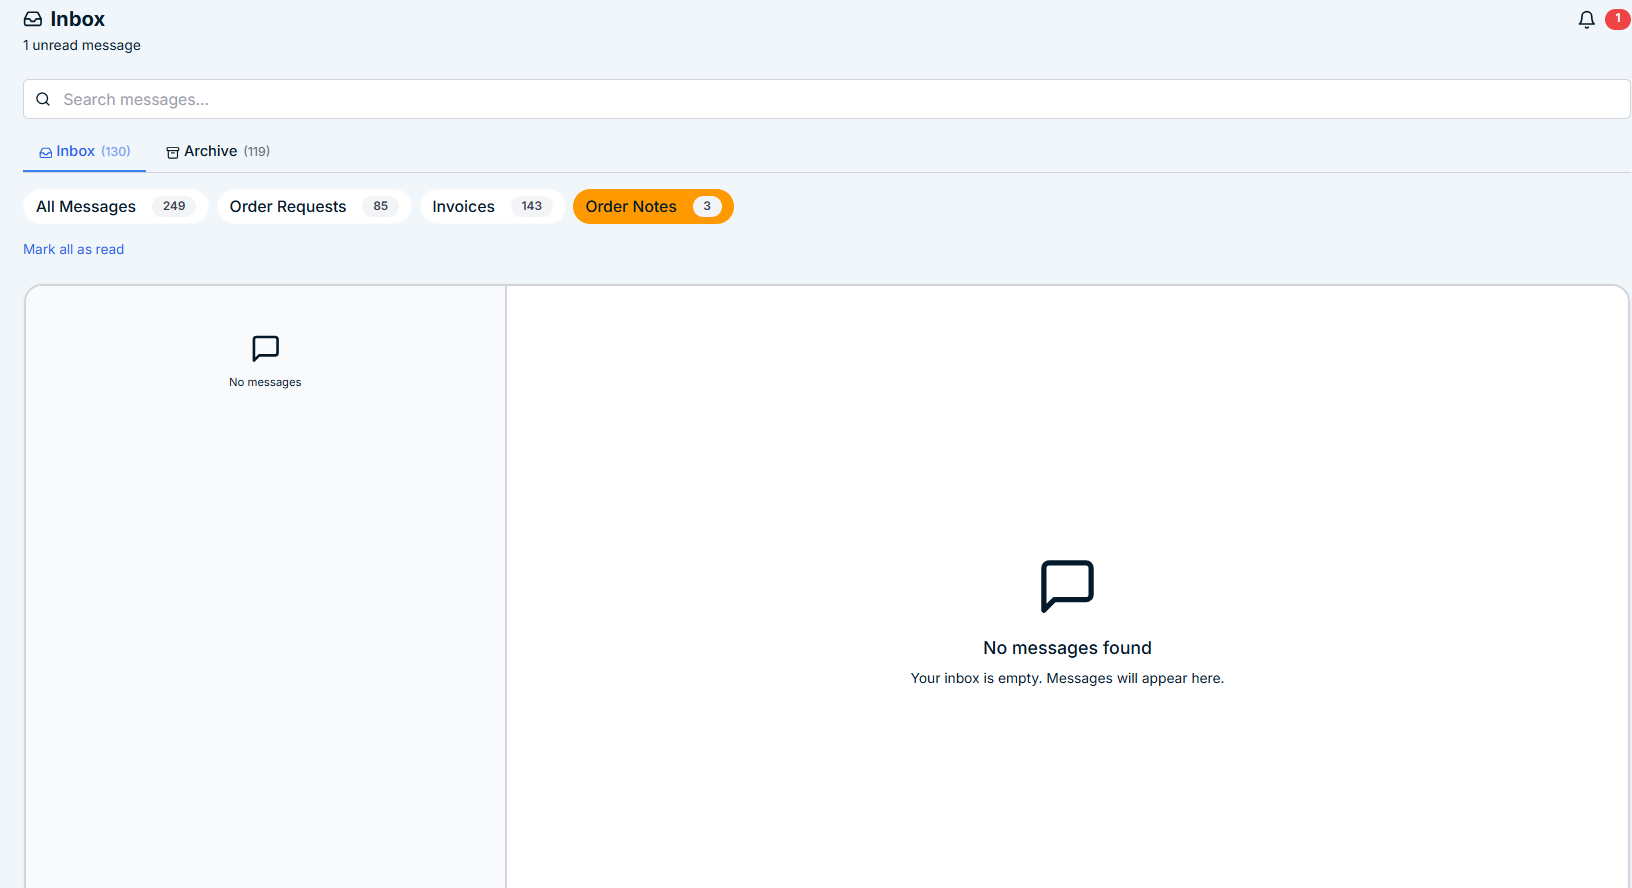This screenshot has width=1632, height=888.
Task: Click the red notification count badge
Action: [1618, 19]
